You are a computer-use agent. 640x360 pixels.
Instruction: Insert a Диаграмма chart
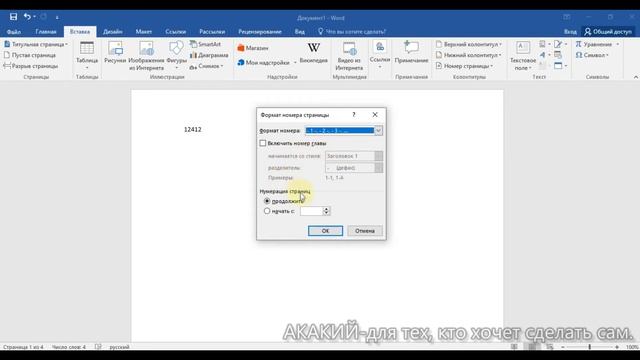[x=209, y=55]
